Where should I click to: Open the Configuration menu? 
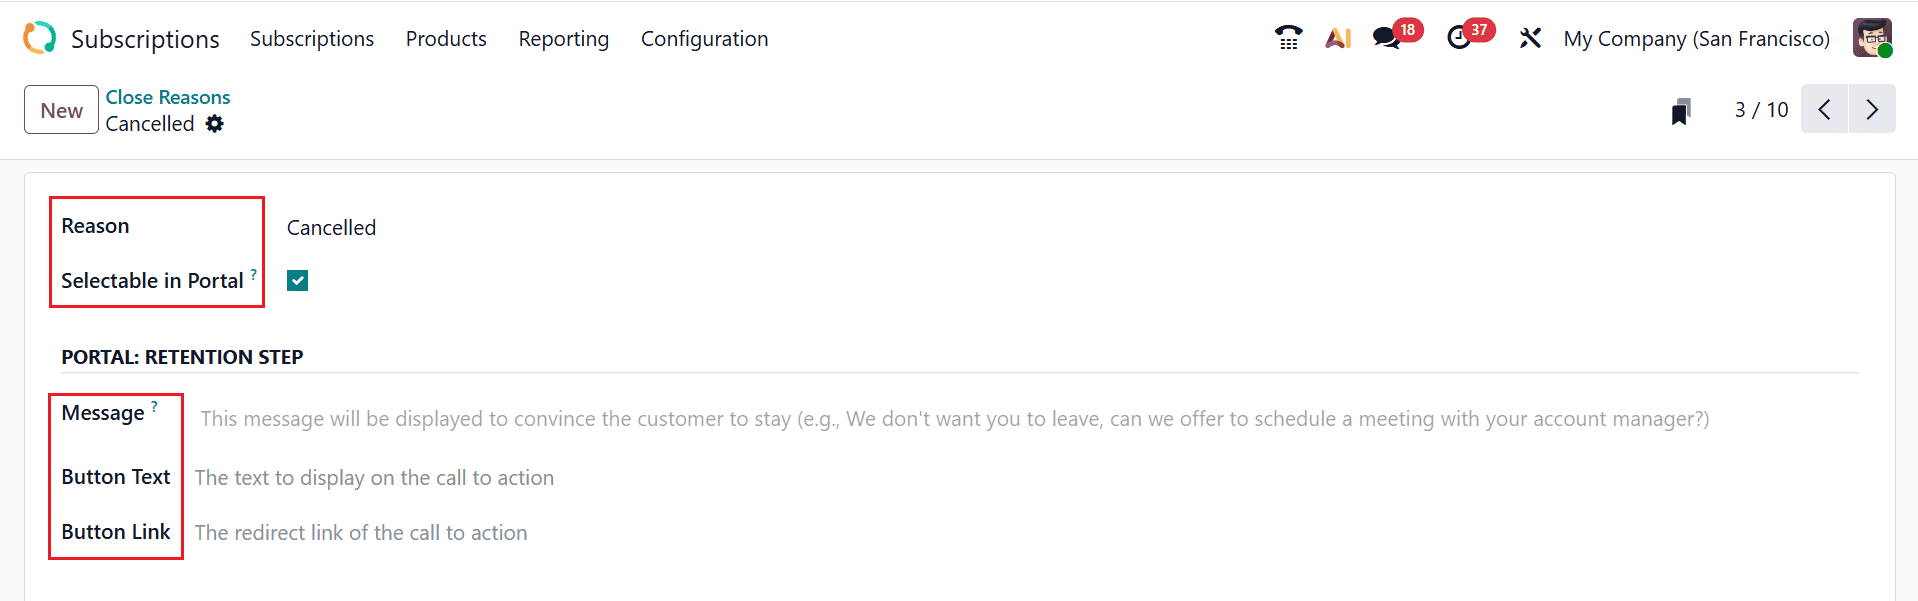click(704, 38)
